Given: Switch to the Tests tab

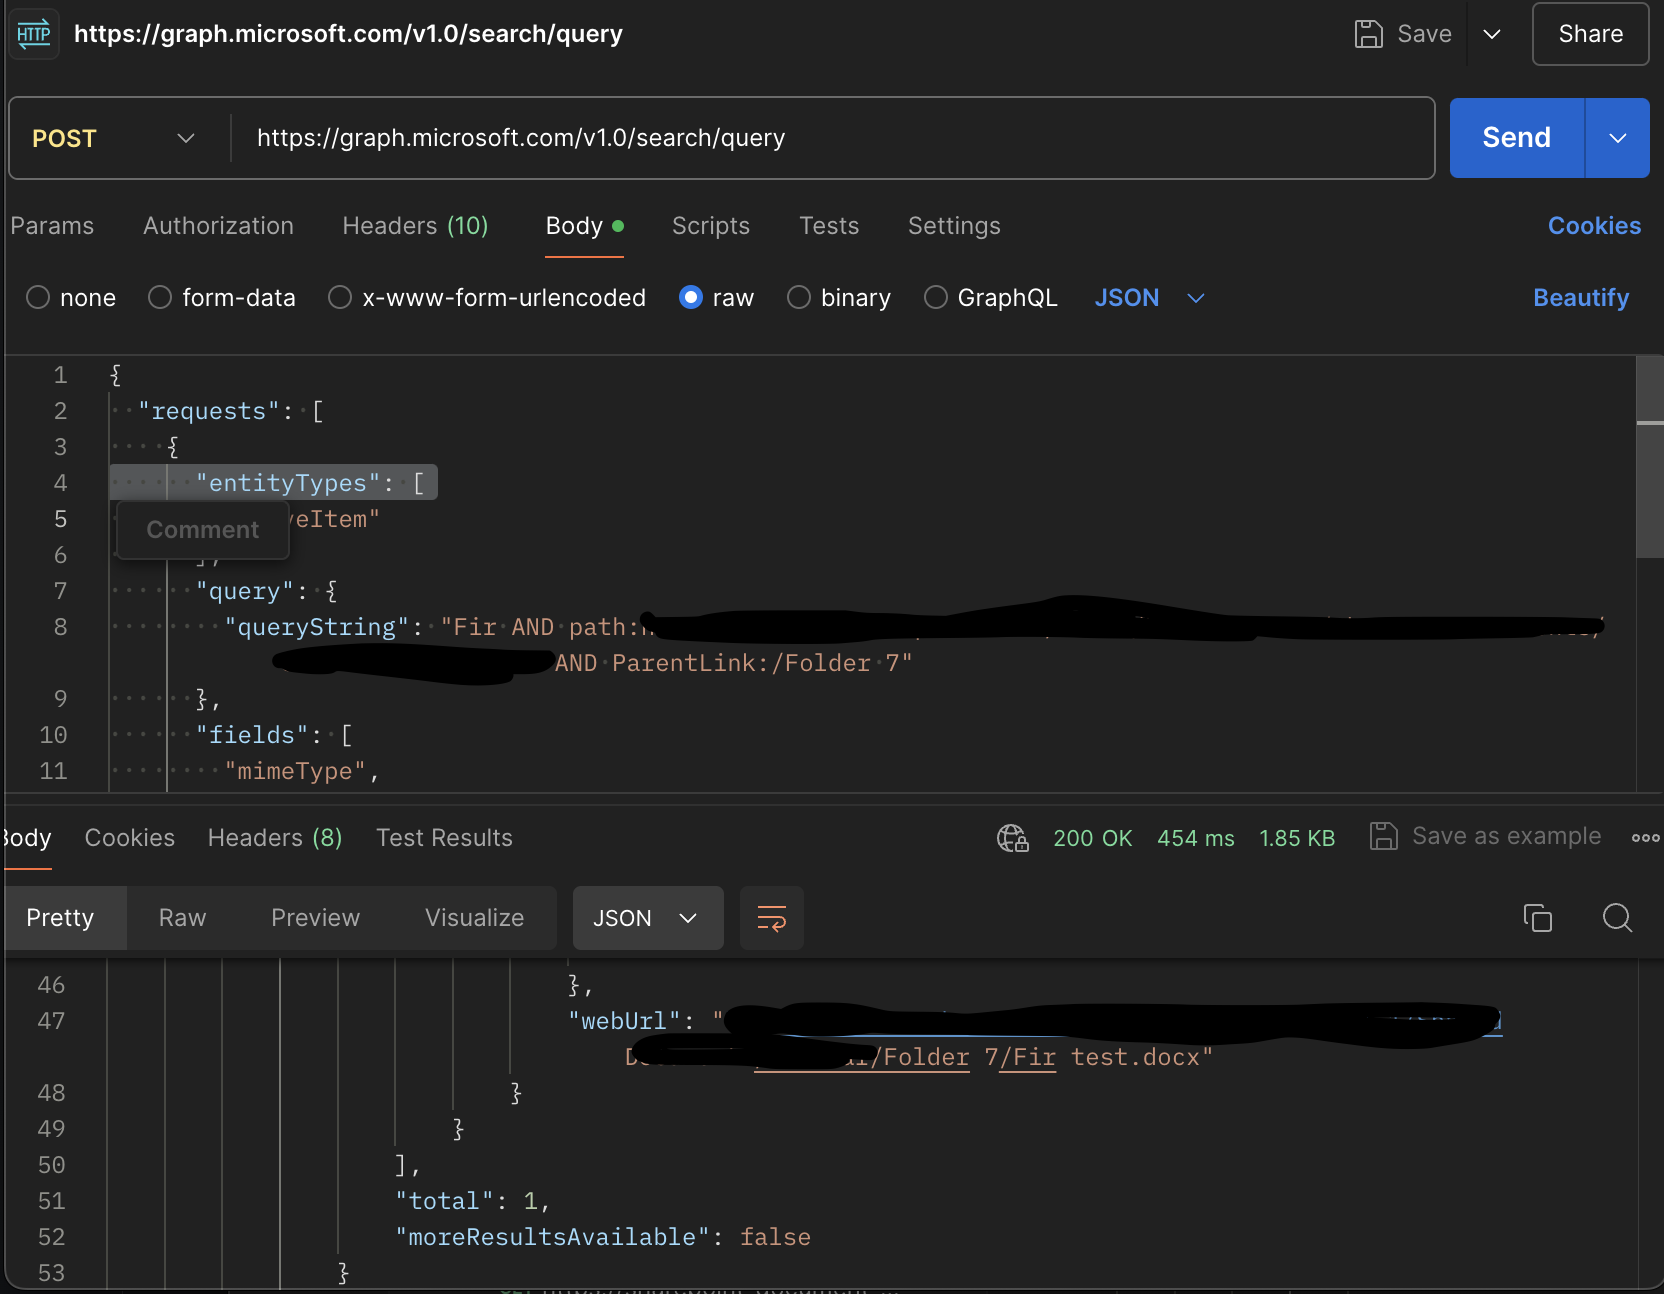Looking at the screenshot, I should coord(829,226).
